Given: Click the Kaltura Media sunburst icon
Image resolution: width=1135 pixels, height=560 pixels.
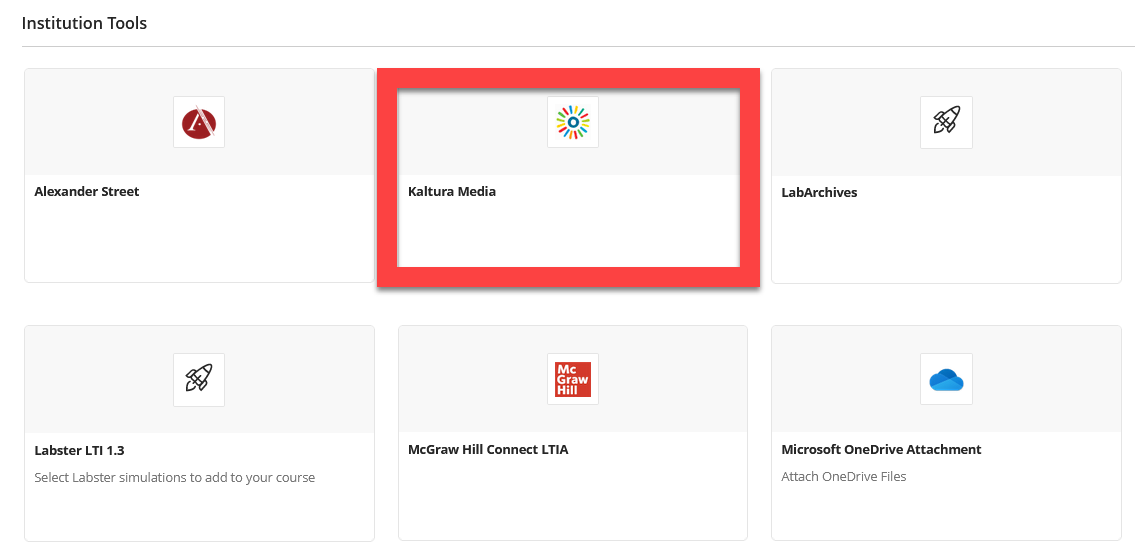Looking at the screenshot, I should click(573, 122).
